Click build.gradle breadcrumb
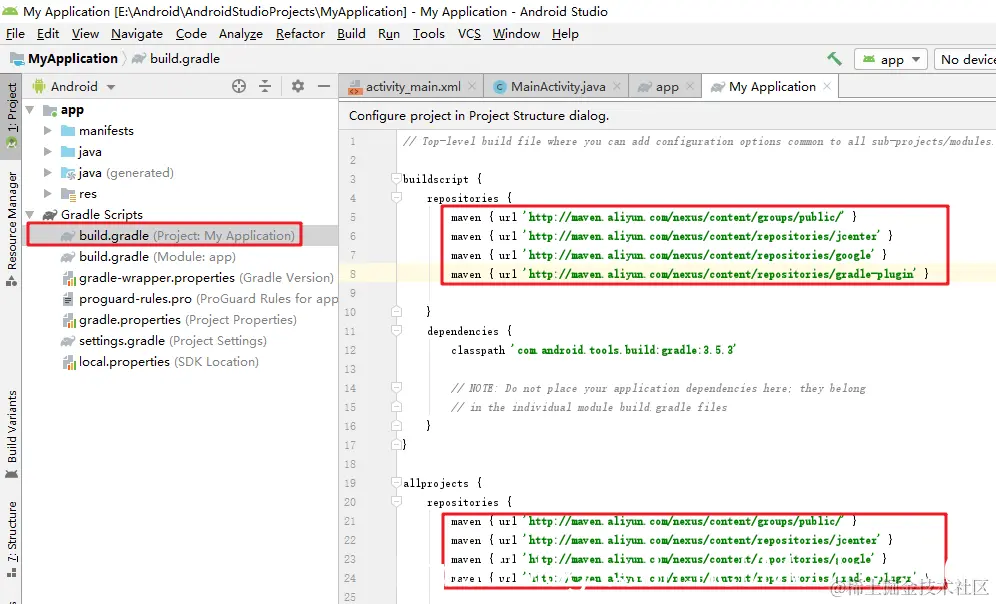This screenshot has width=996, height=604. click(x=176, y=59)
